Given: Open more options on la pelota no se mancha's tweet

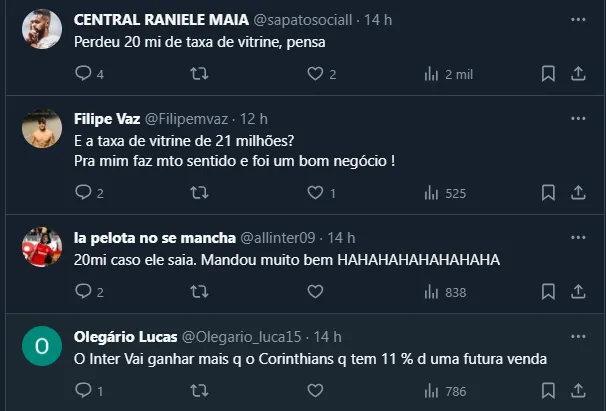Looking at the screenshot, I should 578,238.
